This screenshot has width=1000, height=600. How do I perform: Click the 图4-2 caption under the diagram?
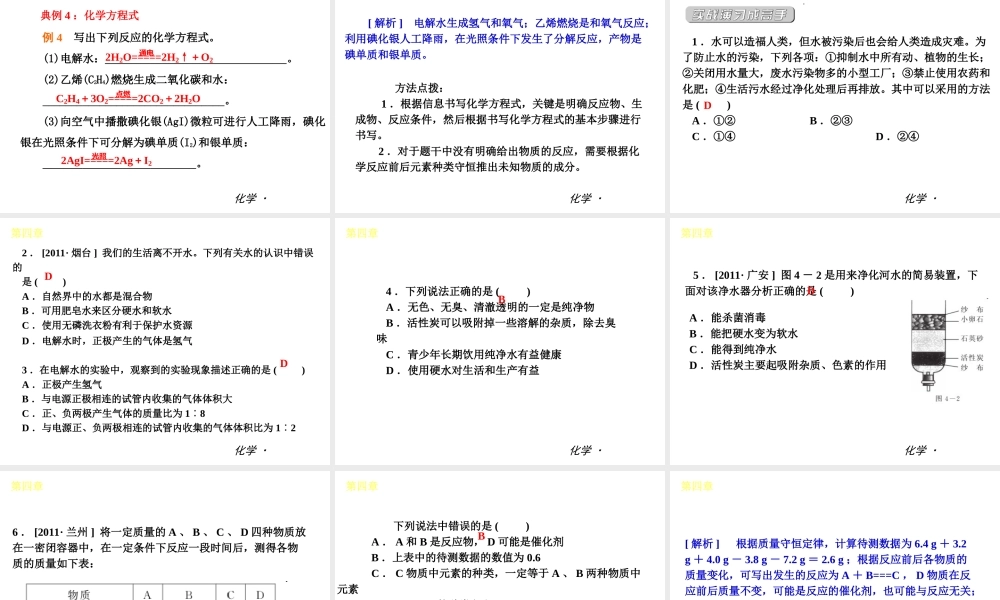(x=947, y=399)
